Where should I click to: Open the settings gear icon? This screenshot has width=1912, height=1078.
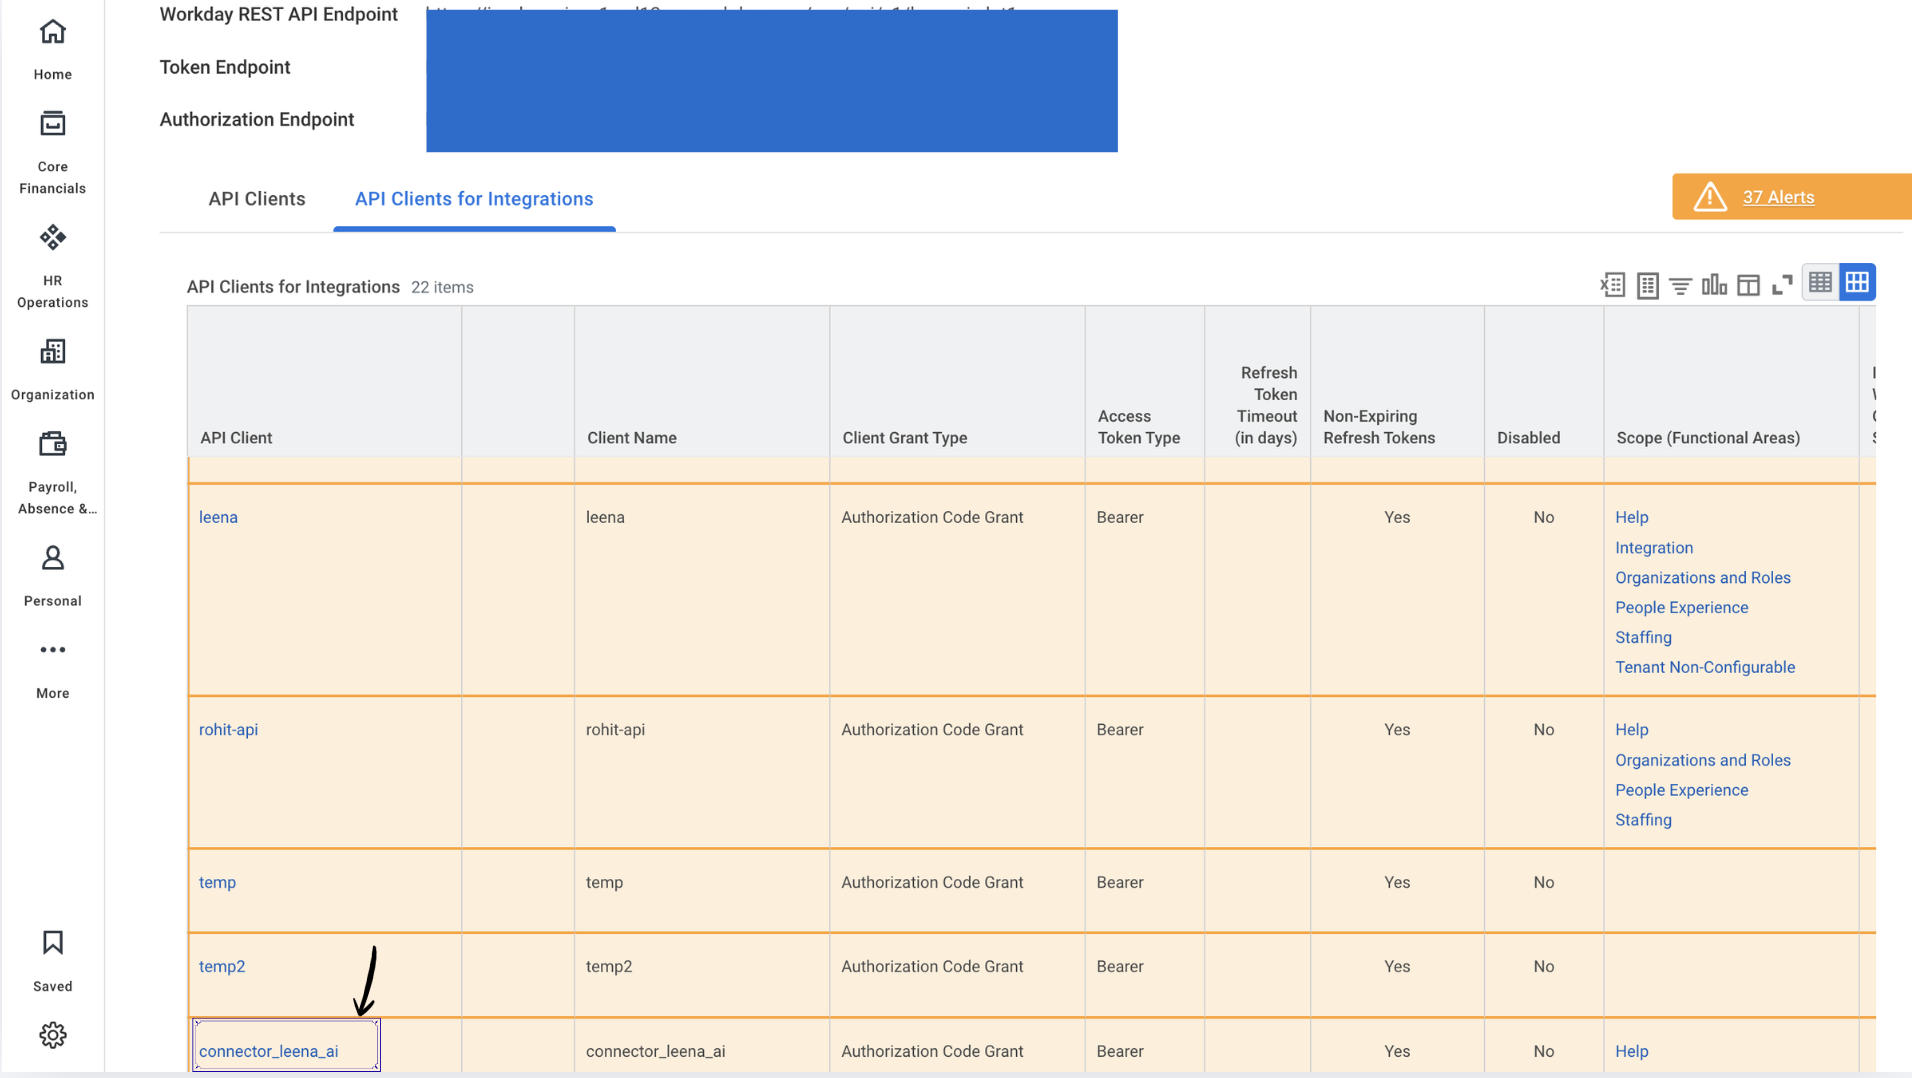click(52, 1035)
